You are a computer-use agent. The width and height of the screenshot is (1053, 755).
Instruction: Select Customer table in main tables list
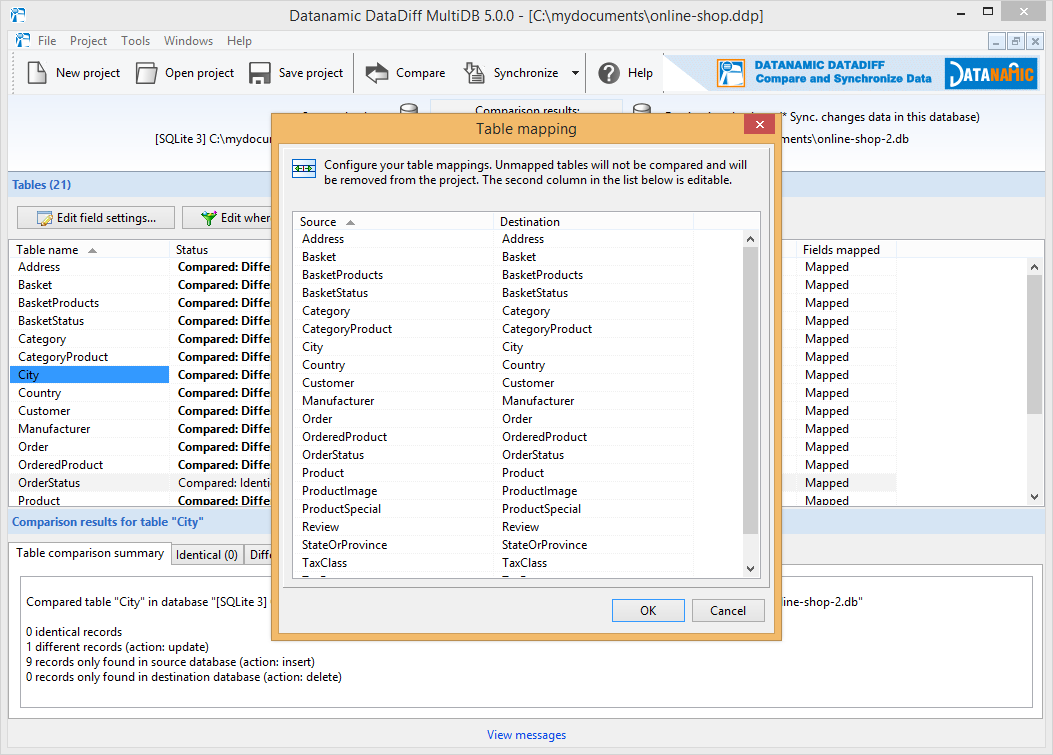(x=89, y=411)
